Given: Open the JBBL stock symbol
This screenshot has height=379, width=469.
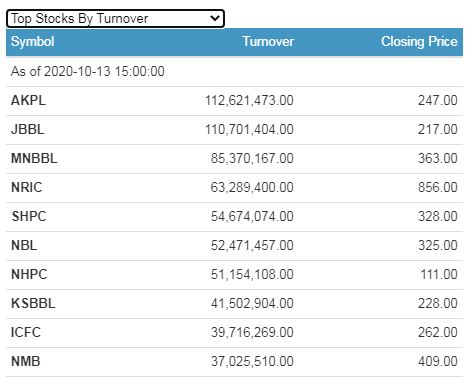Looking at the screenshot, I should [28, 129].
